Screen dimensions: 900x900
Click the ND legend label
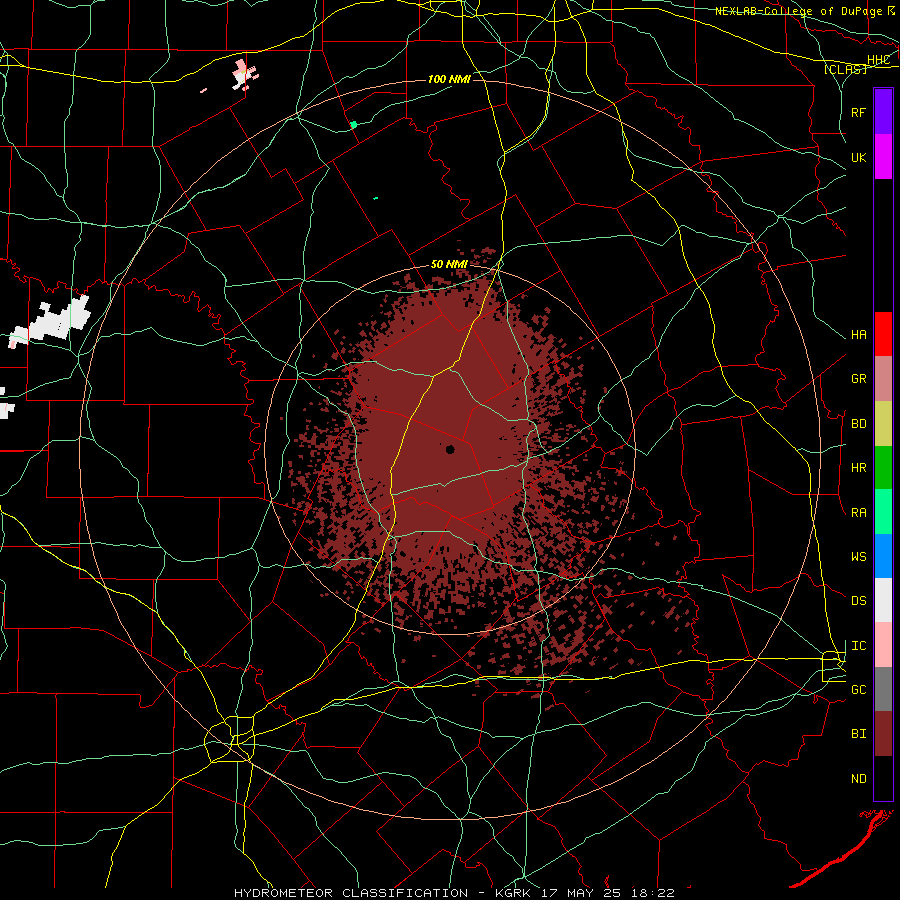858,779
